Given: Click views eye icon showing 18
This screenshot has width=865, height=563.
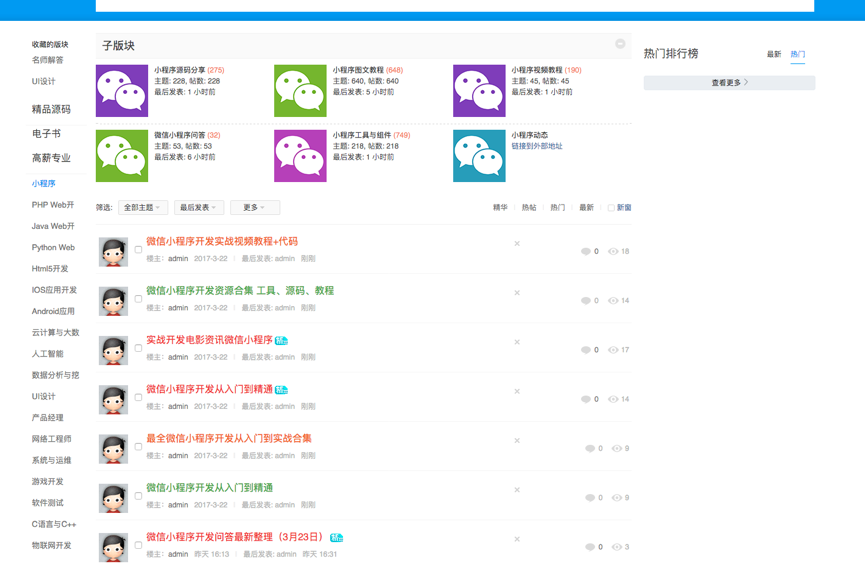Looking at the screenshot, I should click(x=613, y=251).
